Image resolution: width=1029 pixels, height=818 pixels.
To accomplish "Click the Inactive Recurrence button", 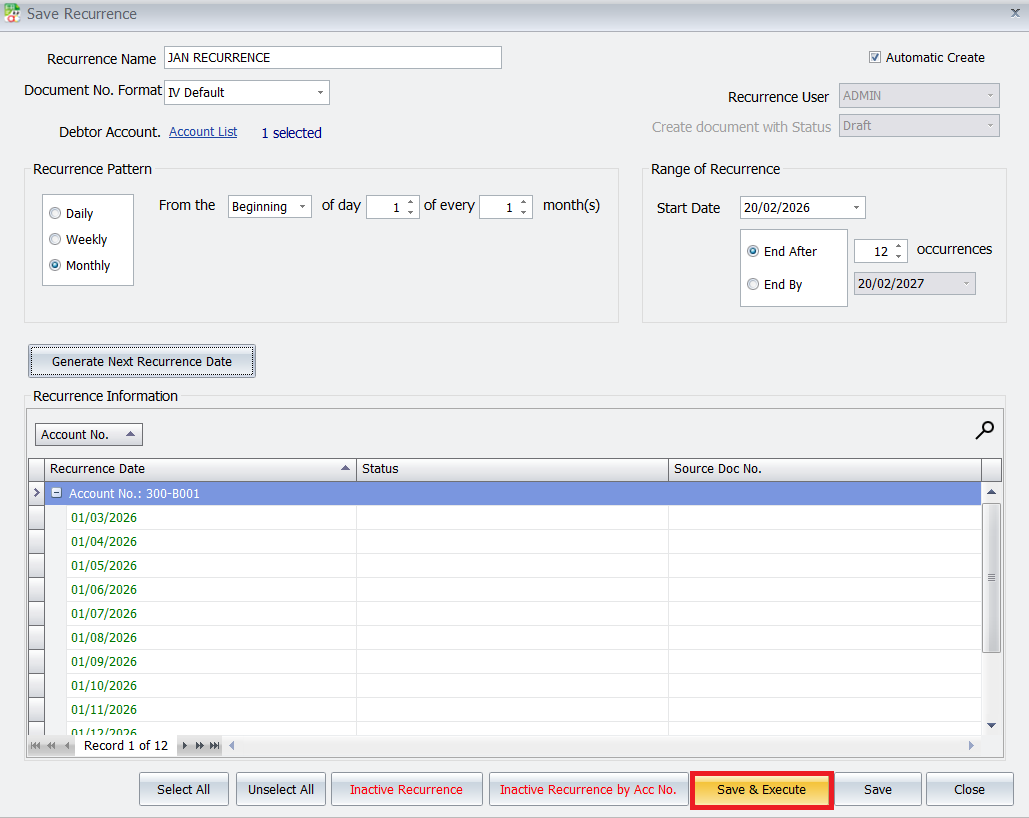I will tap(406, 790).
